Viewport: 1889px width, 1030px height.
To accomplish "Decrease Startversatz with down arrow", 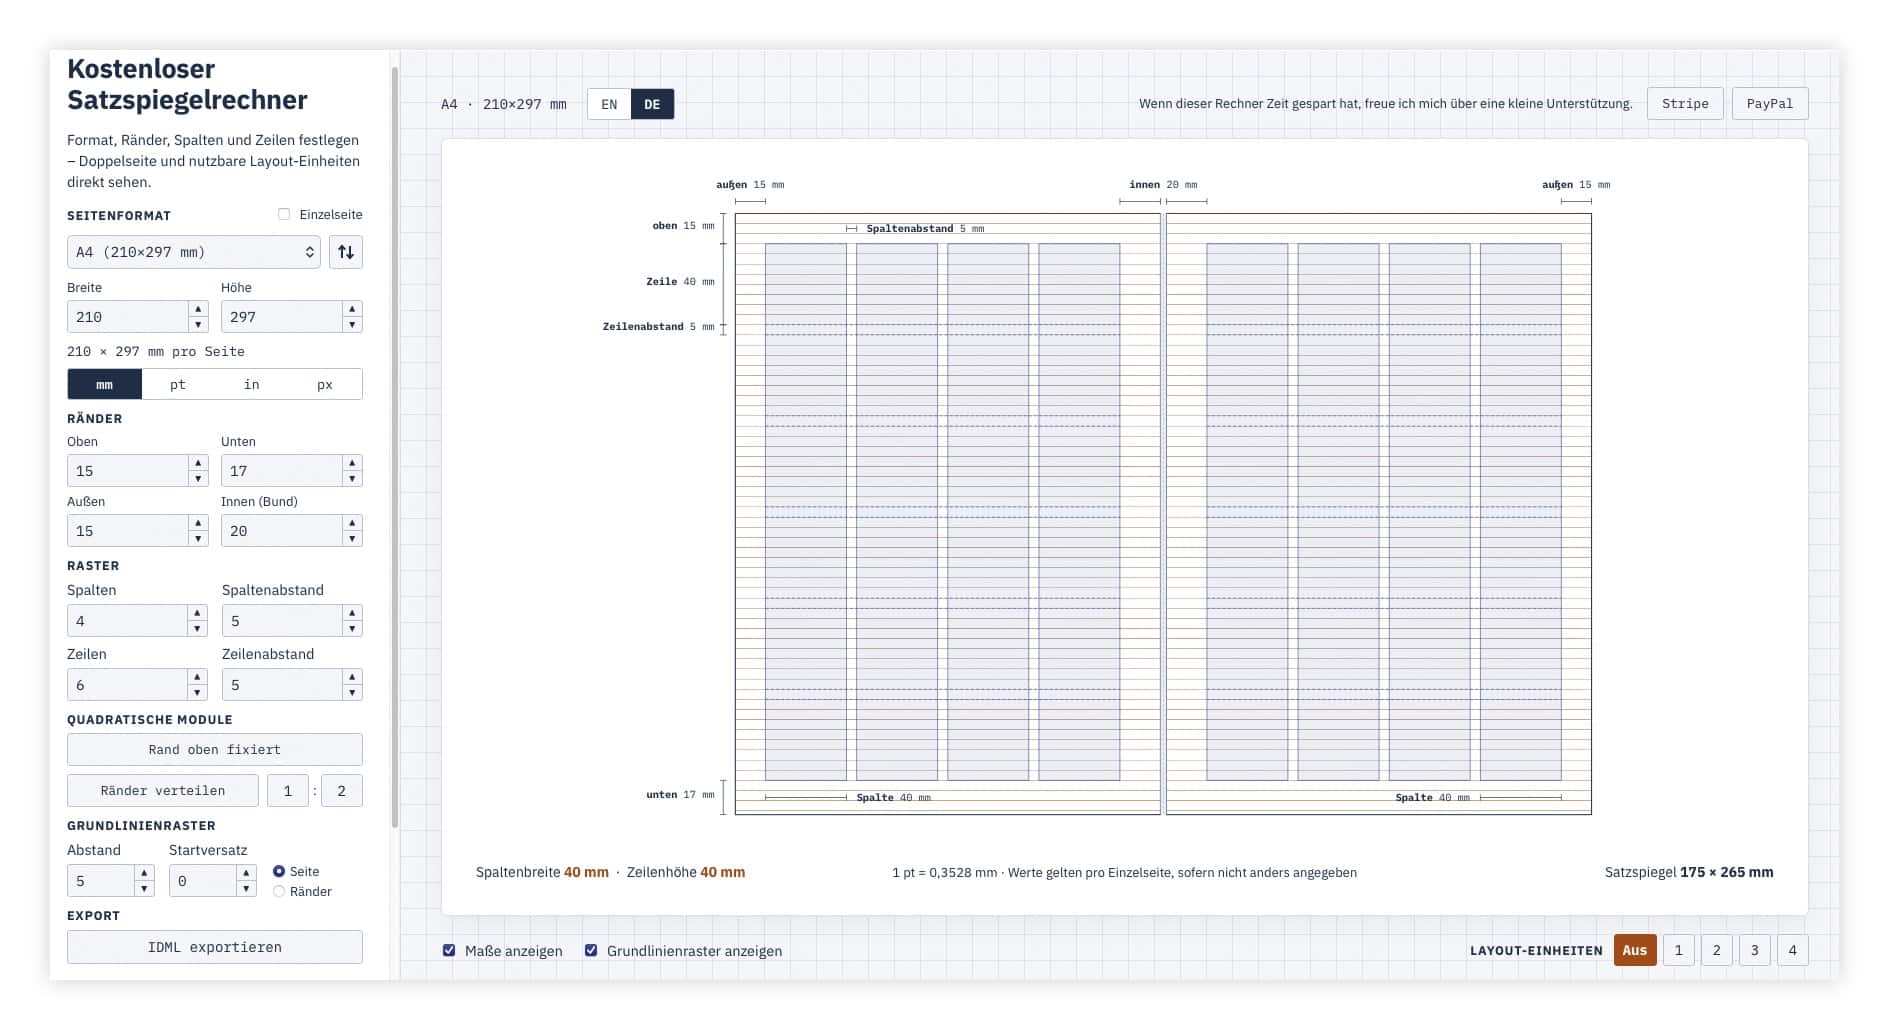I will [x=246, y=889].
